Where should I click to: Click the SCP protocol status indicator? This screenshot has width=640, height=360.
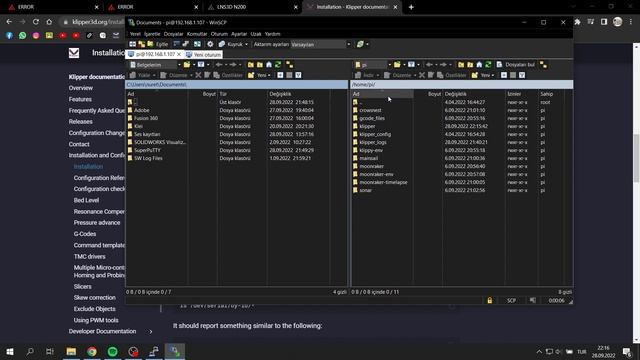pyautogui.click(x=511, y=300)
